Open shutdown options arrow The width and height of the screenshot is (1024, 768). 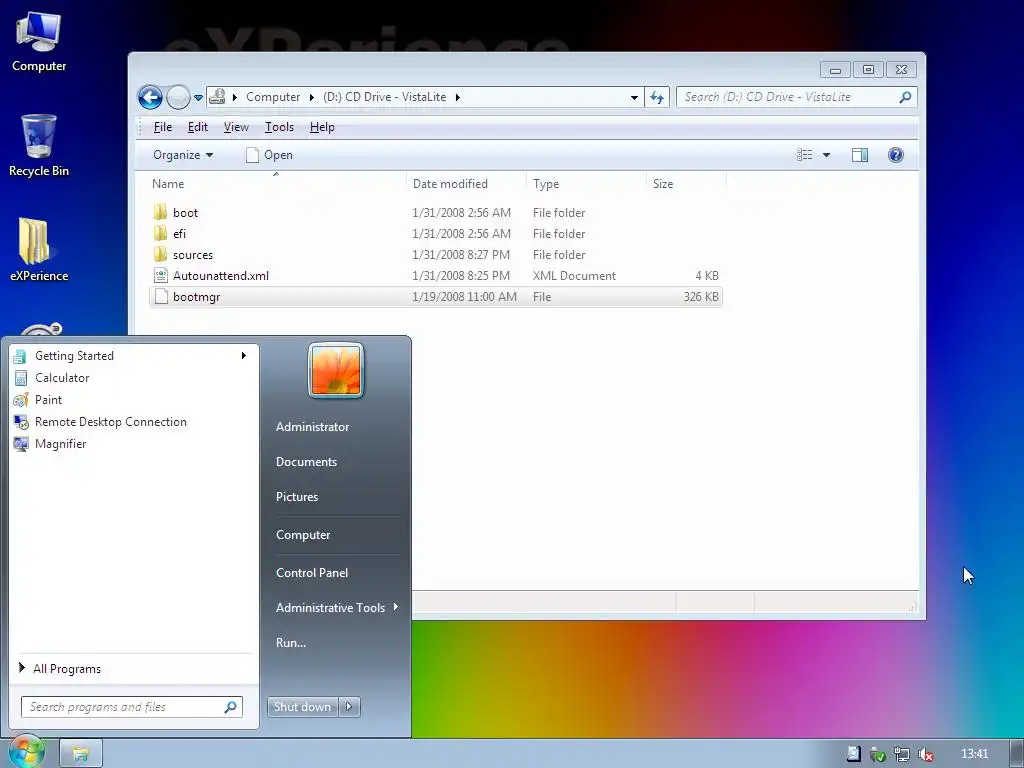pos(349,707)
